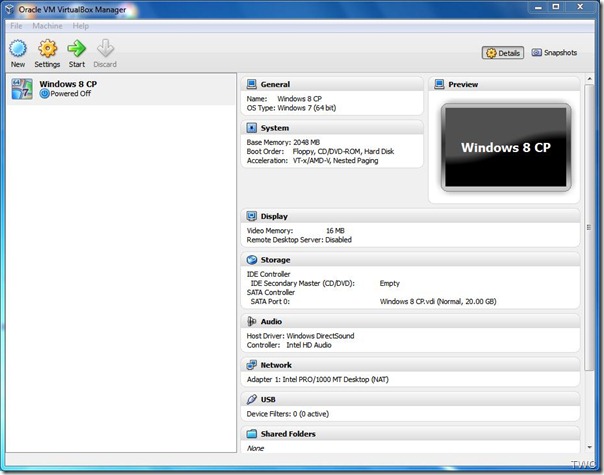Click 'Remote Desktop Server: Disabled' line

point(299,240)
